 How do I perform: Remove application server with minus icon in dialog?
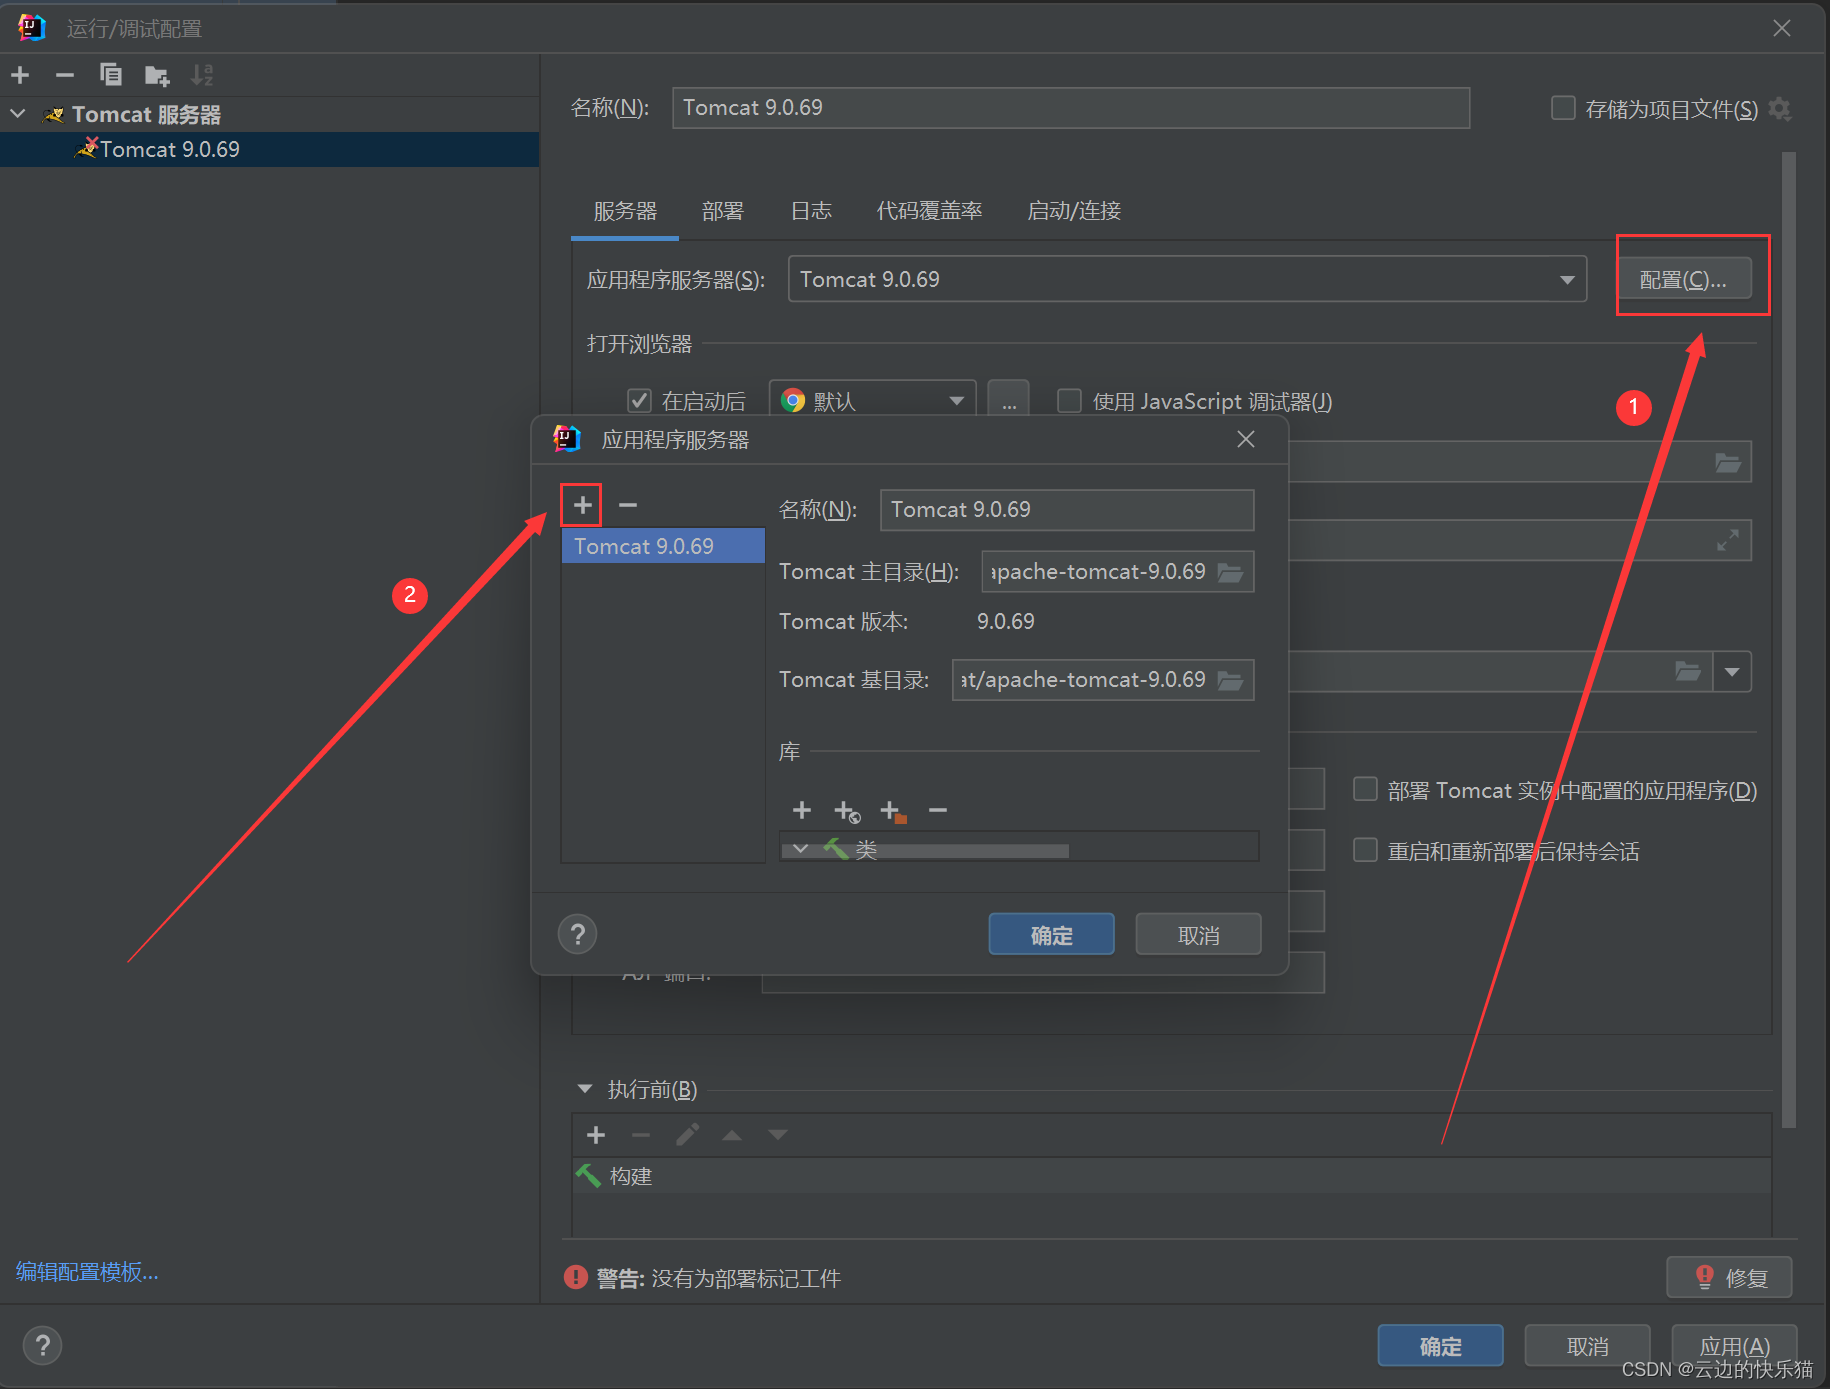coord(628,505)
